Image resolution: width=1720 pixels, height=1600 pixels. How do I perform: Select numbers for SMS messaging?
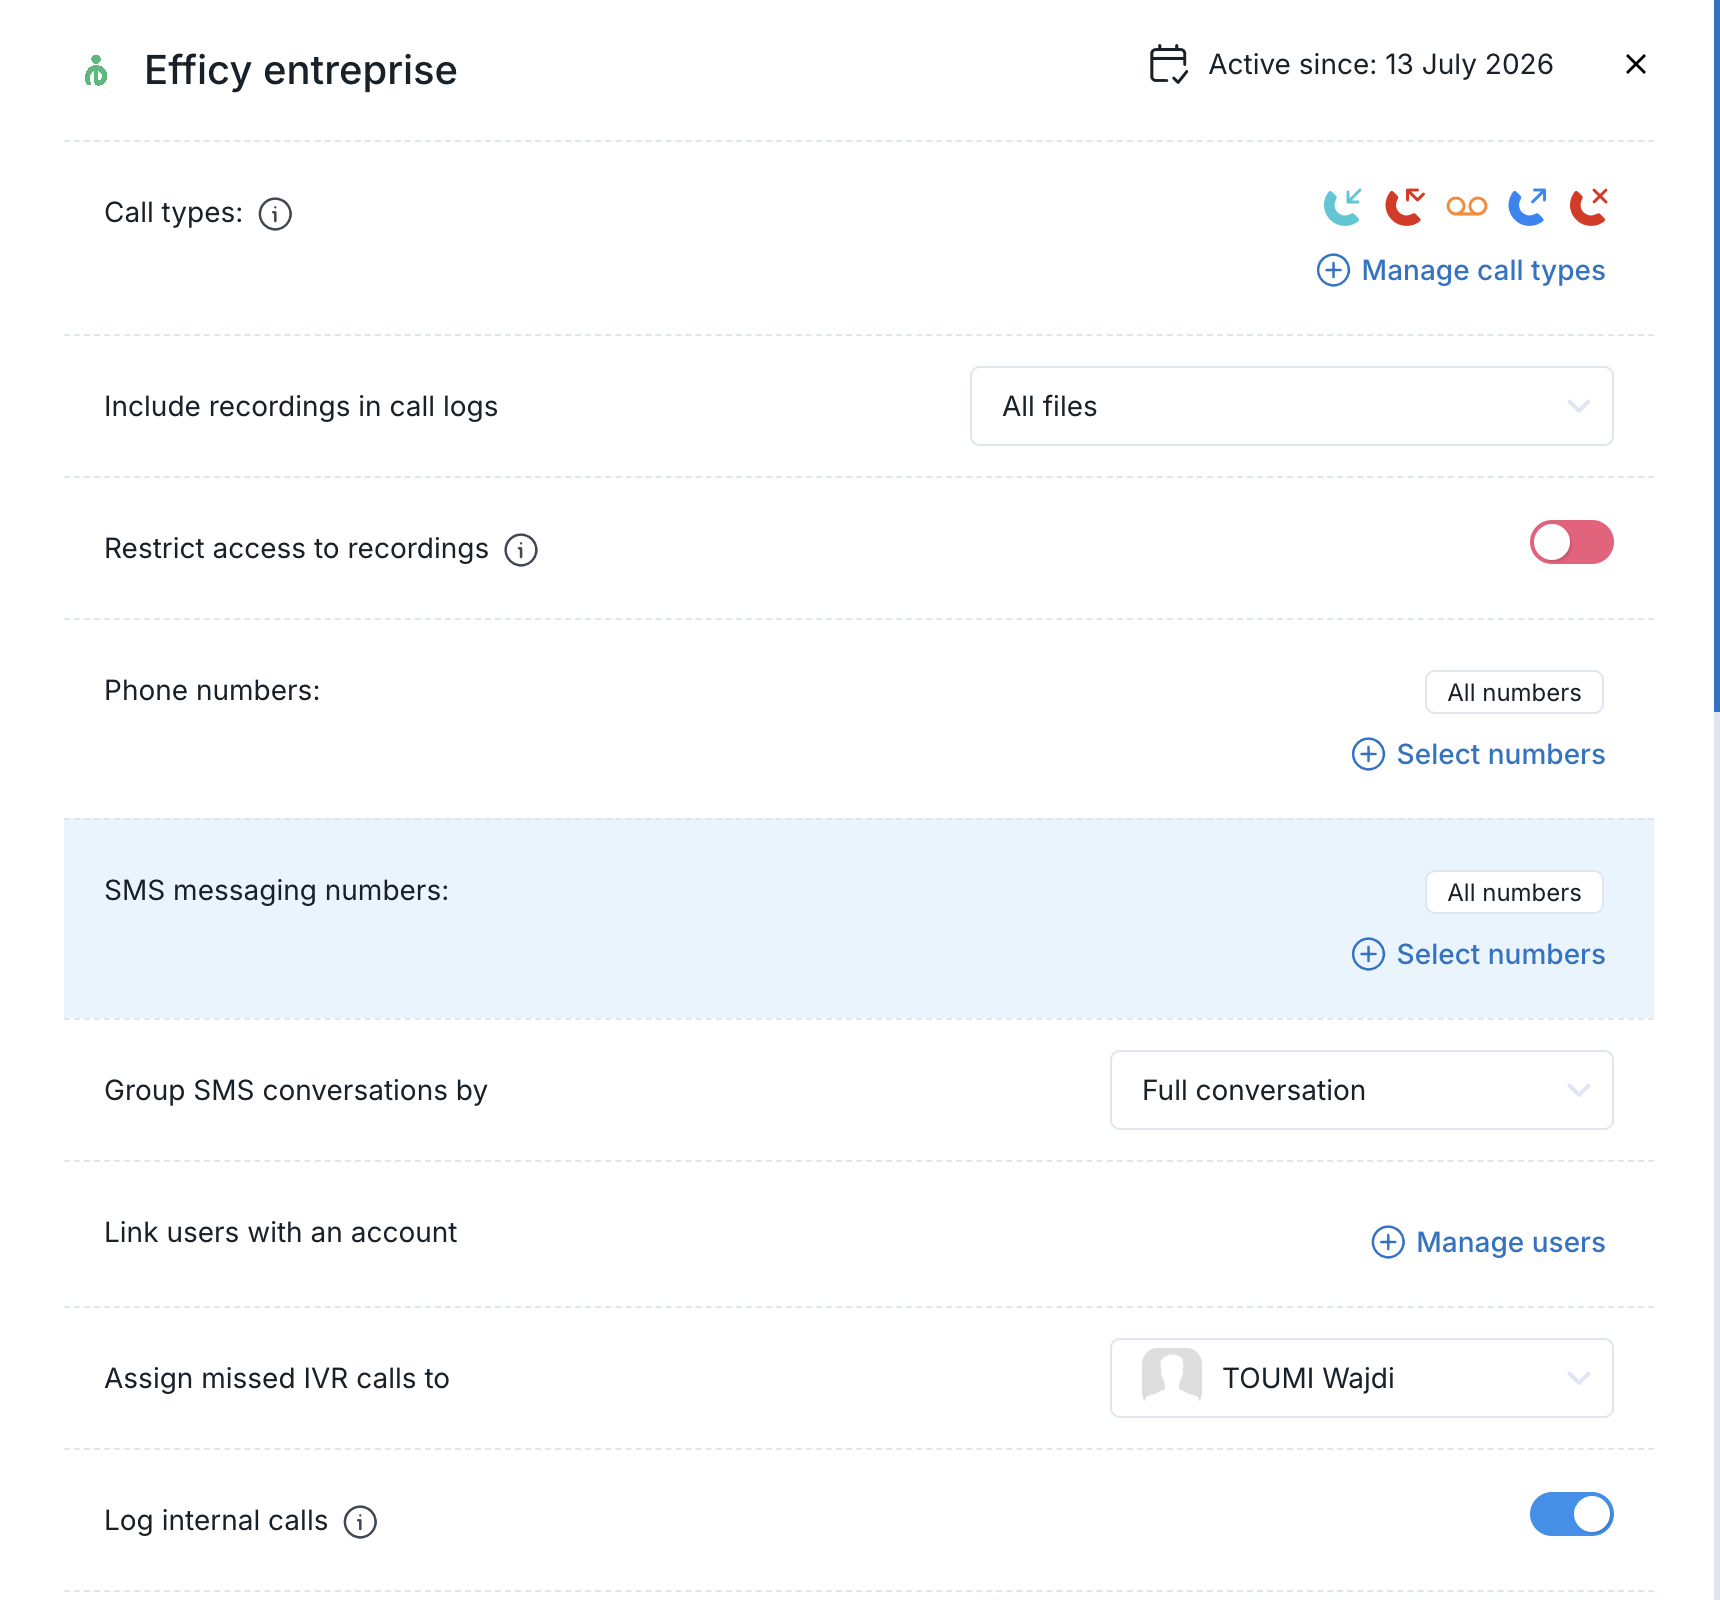tap(1478, 954)
